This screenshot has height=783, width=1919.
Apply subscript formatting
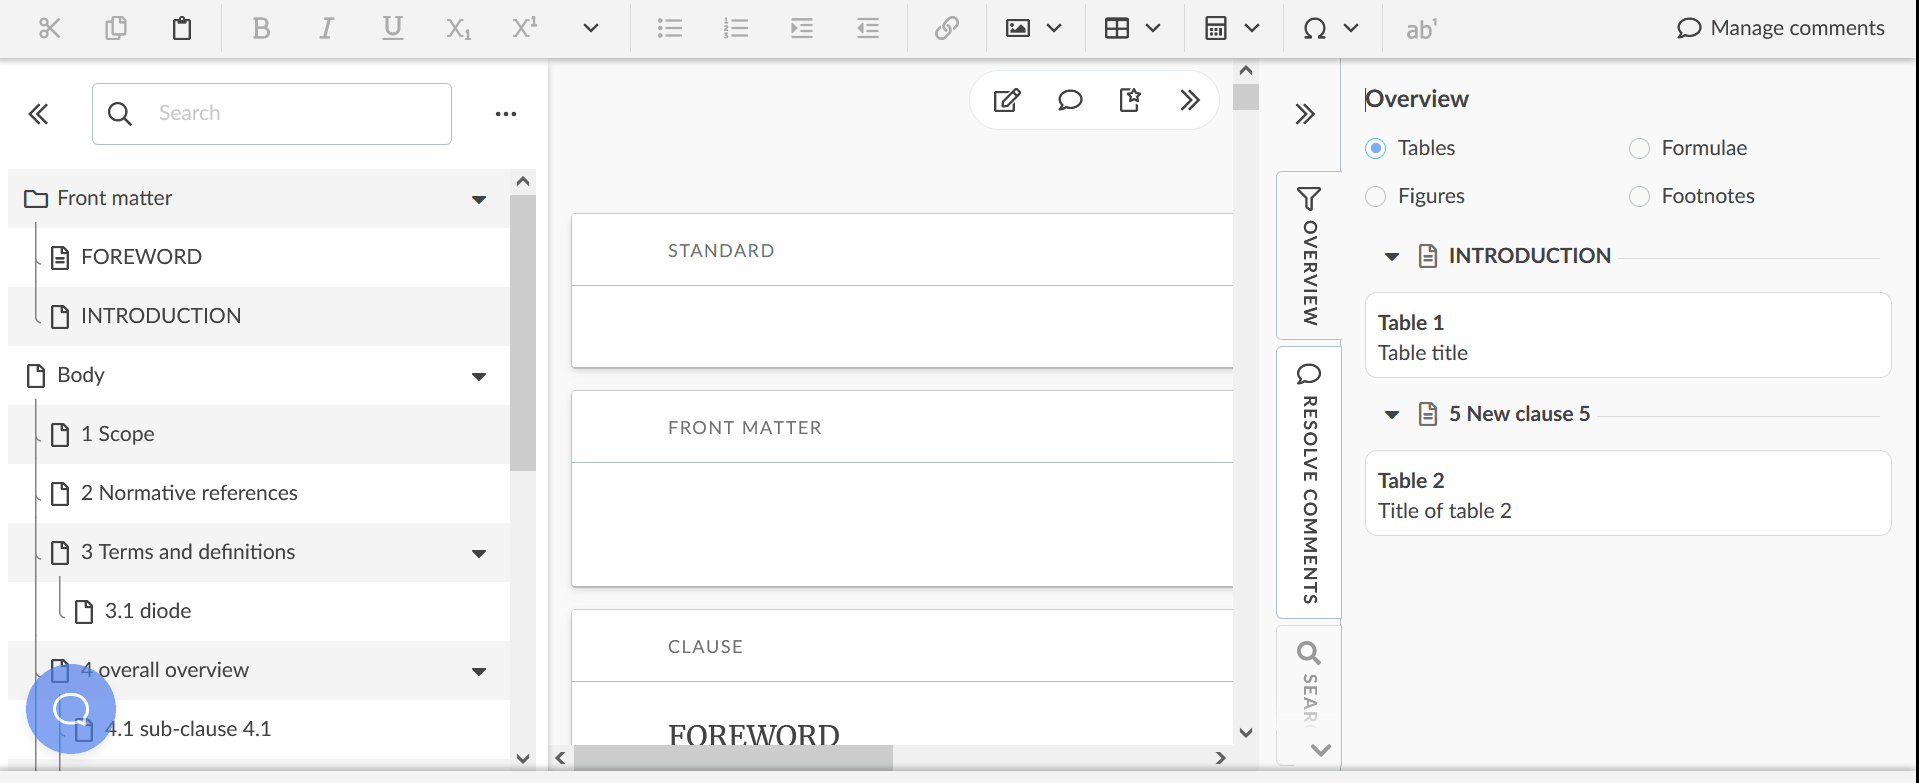point(458,29)
